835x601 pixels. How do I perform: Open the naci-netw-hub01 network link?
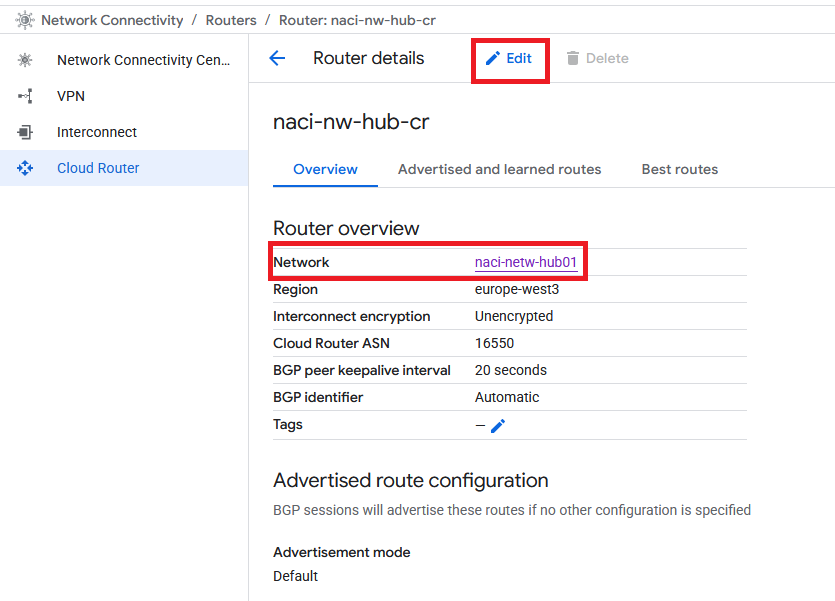[x=526, y=262]
